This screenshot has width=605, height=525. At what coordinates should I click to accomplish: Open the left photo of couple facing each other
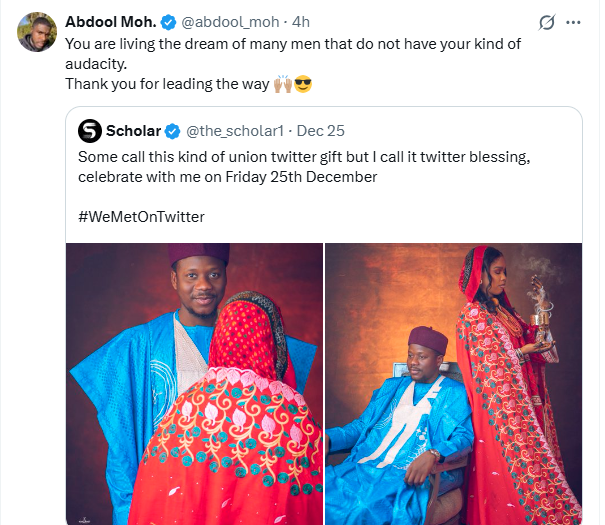[195, 383]
